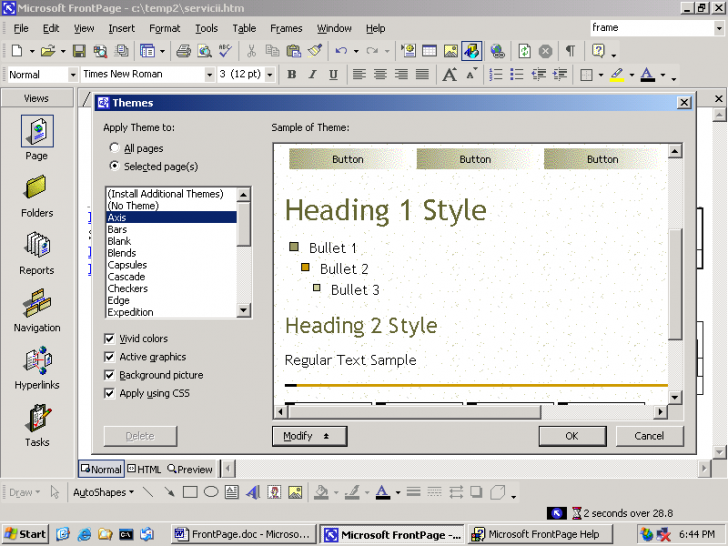Click the Center align icon
The height and width of the screenshot is (546, 728).
380,75
